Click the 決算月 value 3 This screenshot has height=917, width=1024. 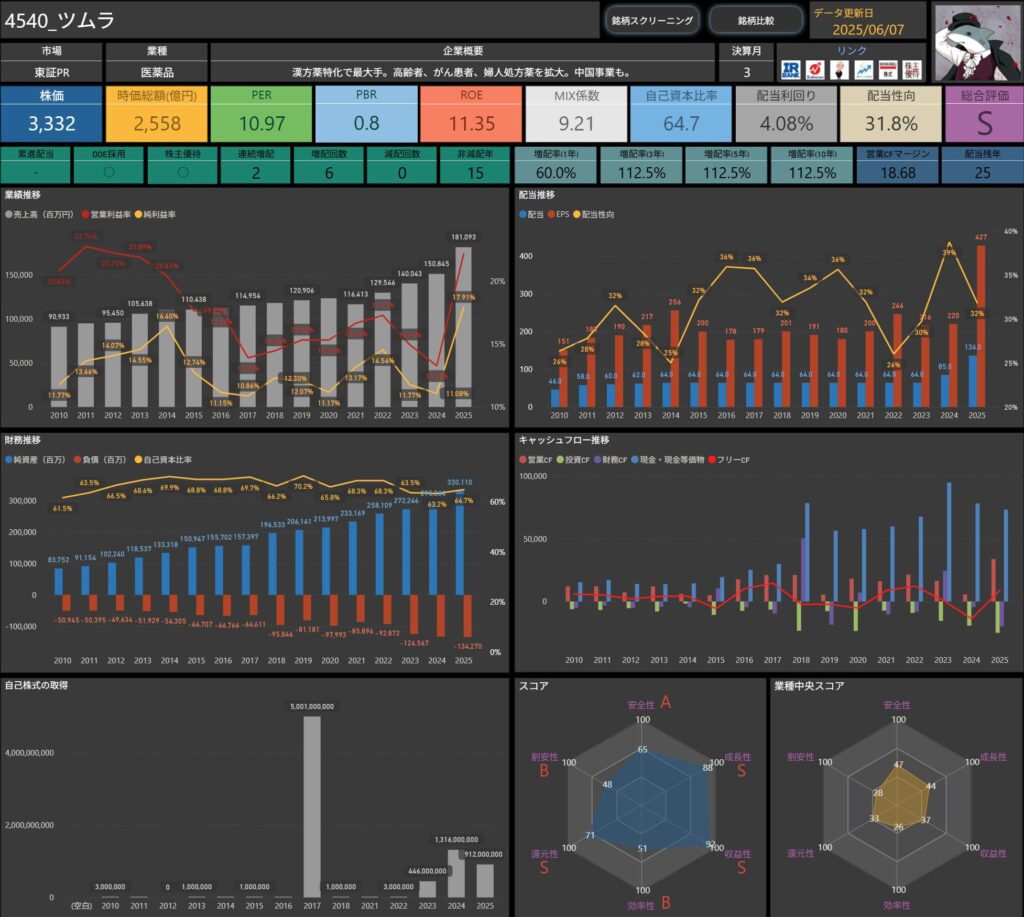pos(746,72)
